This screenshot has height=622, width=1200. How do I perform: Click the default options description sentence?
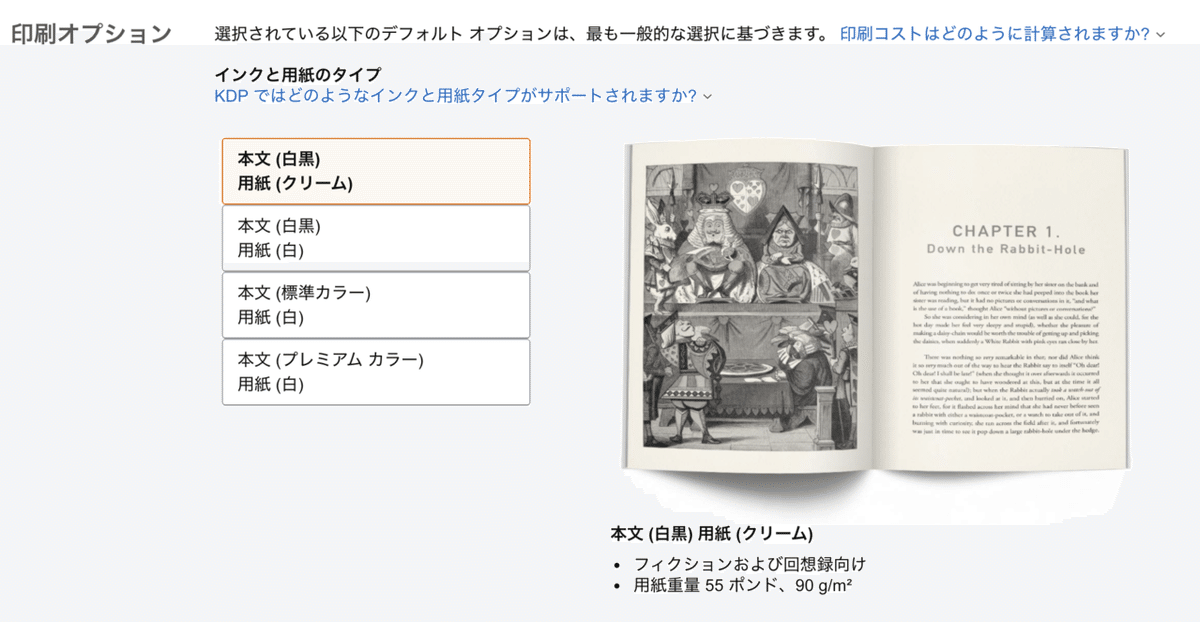click(521, 33)
